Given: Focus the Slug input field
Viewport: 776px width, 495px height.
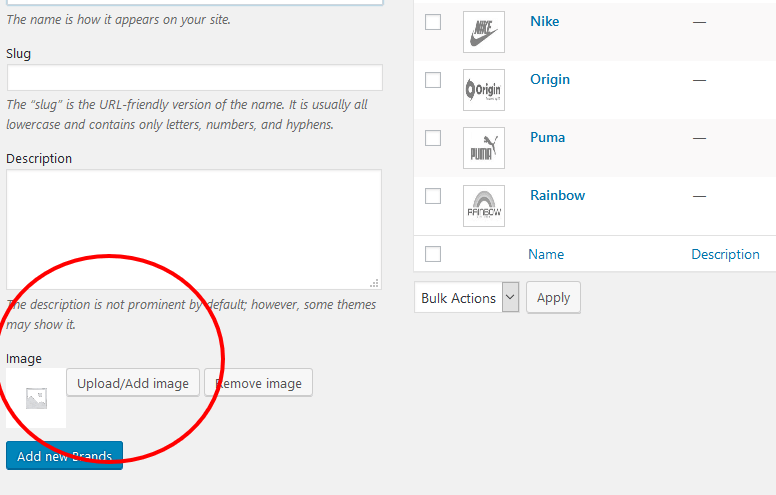Looking at the screenshot, I should pyautogui.click(x=194, y=78).
